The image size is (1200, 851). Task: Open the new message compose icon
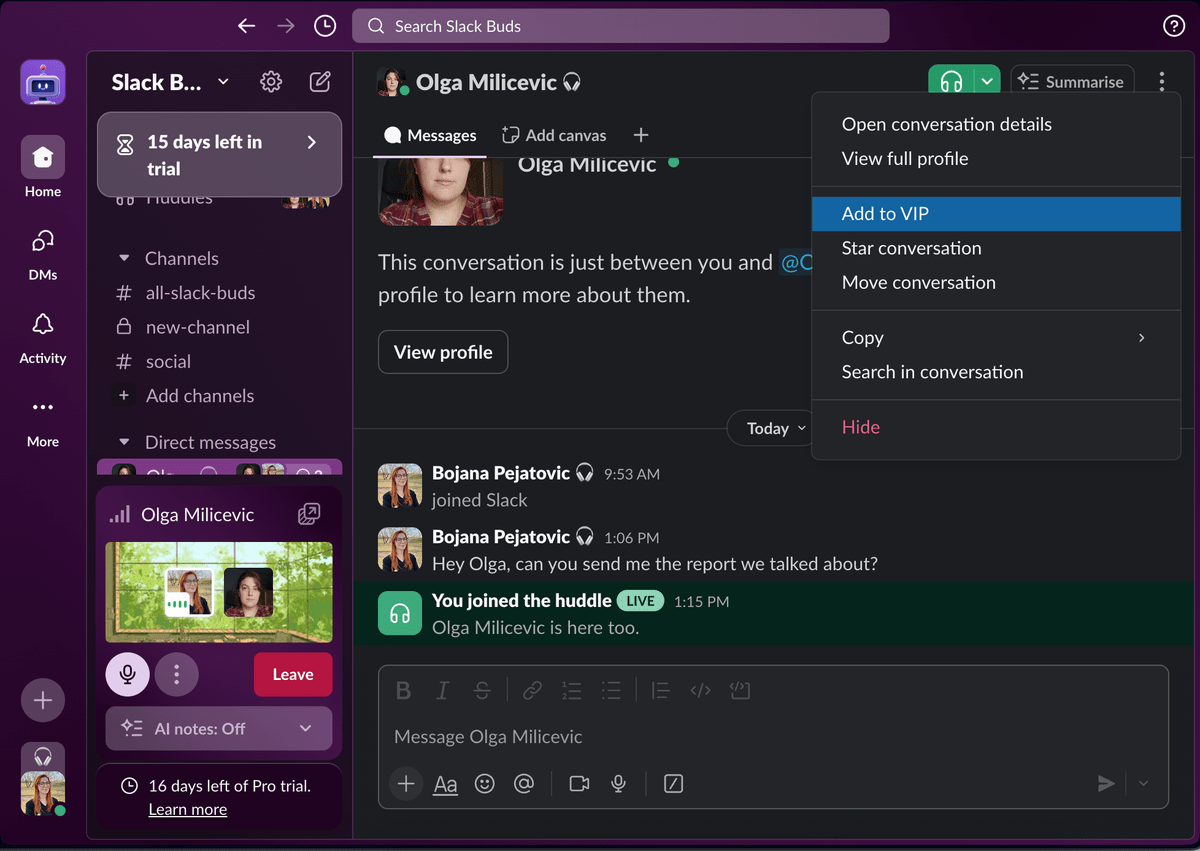pyautogui.click(x=320, y=82)
